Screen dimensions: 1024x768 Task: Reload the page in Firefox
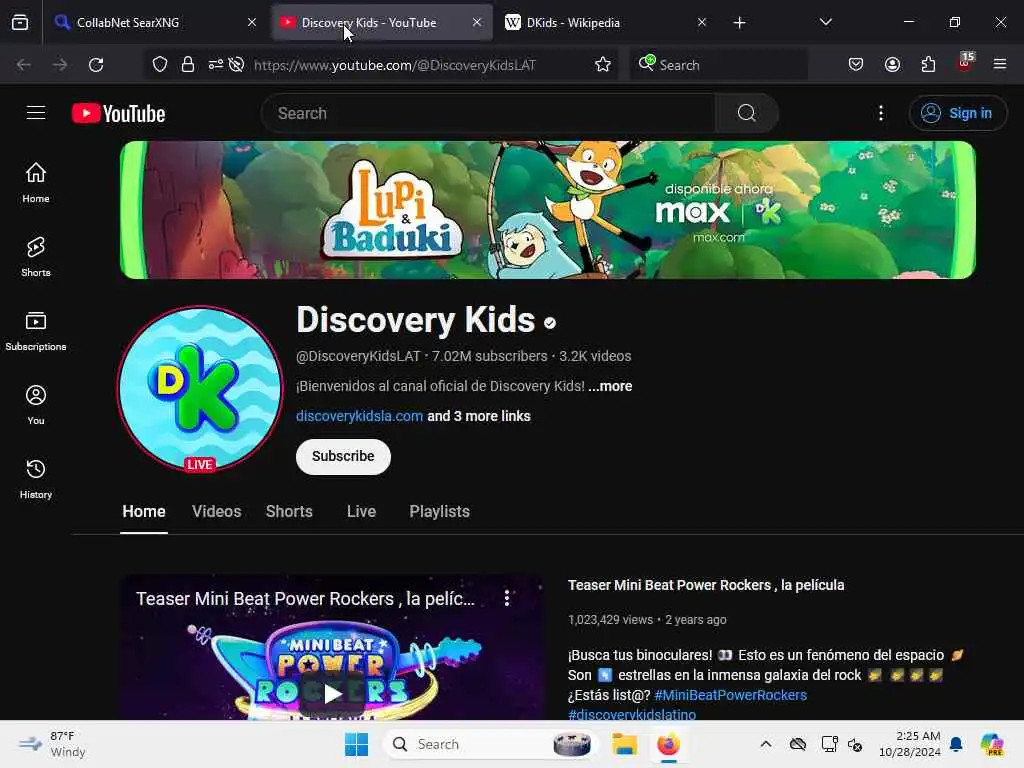point(96,65)
